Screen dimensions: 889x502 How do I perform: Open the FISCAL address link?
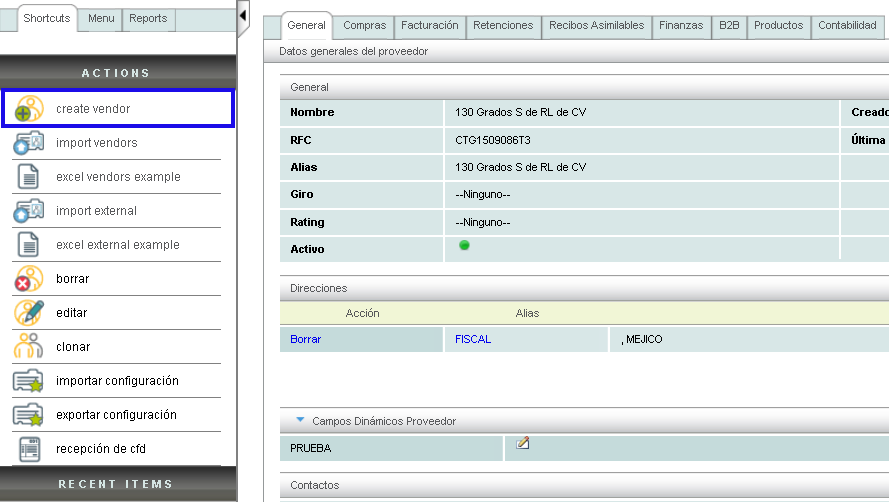473,340
